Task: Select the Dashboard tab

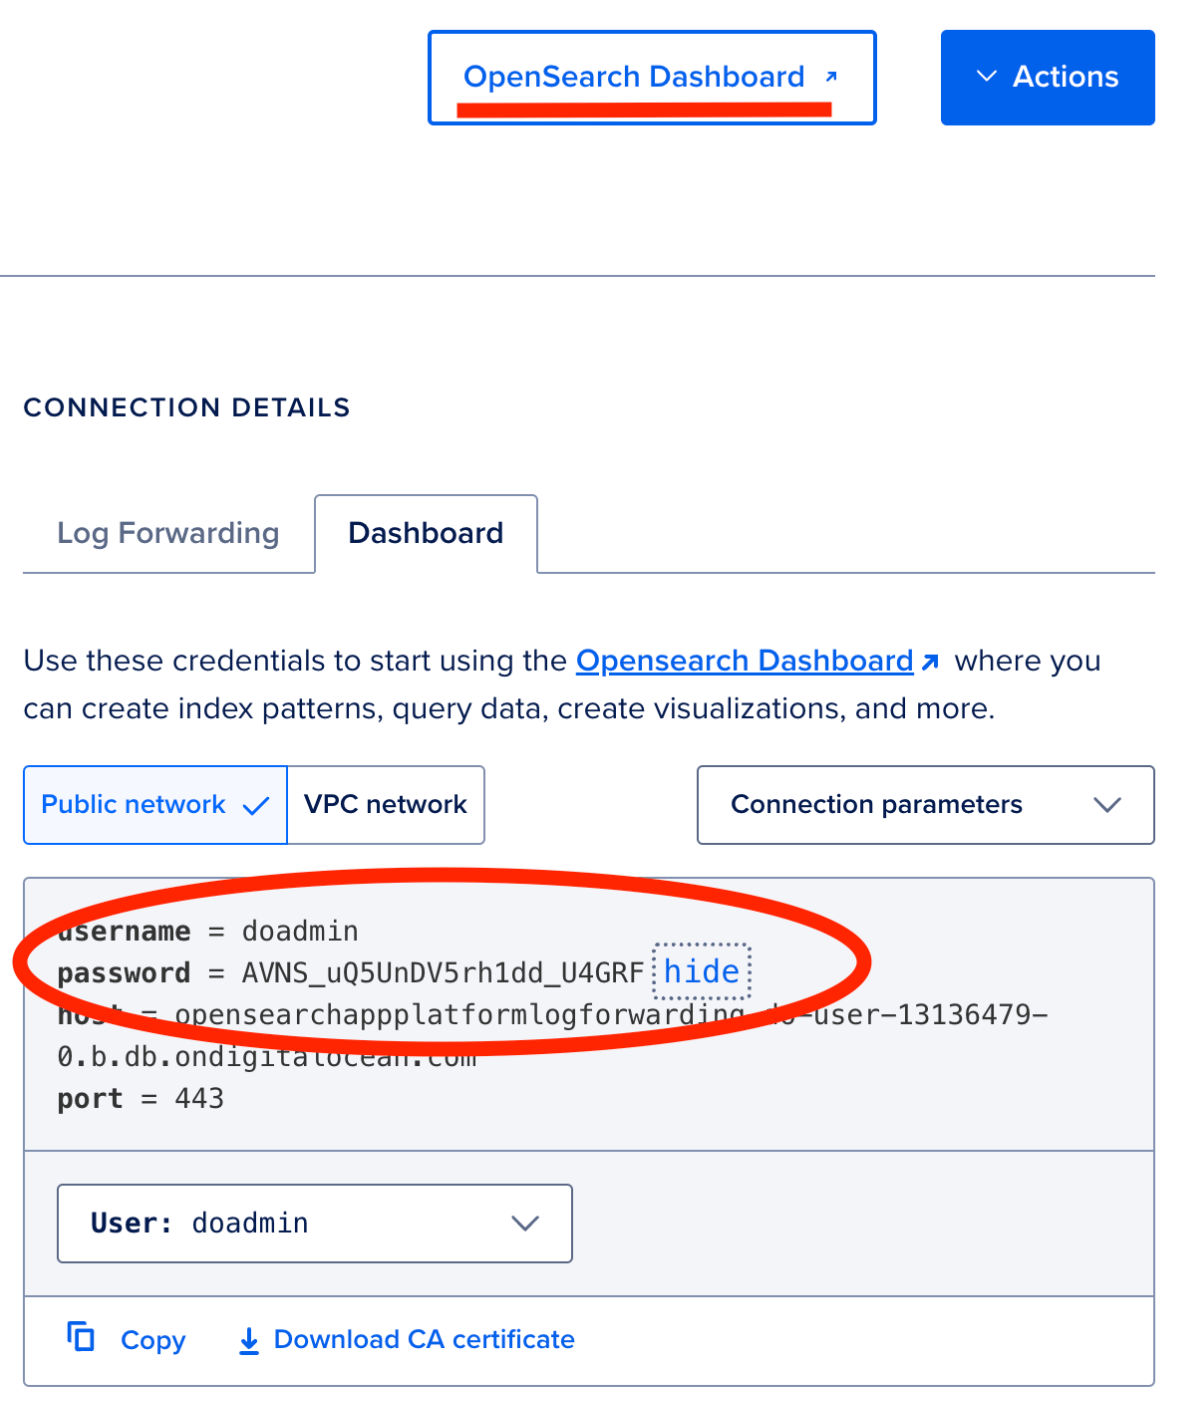Action: pyautogui.click(x=426, y=533)
